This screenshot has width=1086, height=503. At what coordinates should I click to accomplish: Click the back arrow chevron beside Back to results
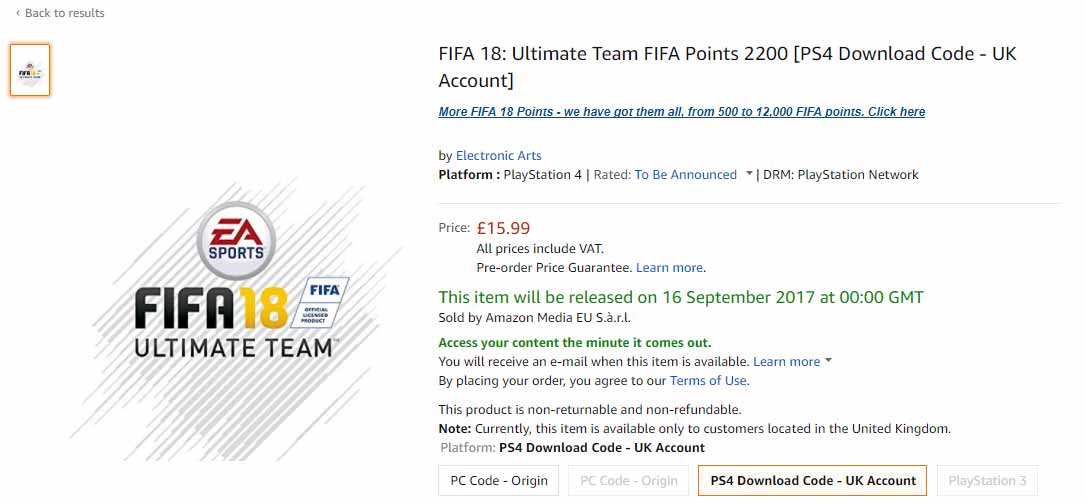(17, 13)
